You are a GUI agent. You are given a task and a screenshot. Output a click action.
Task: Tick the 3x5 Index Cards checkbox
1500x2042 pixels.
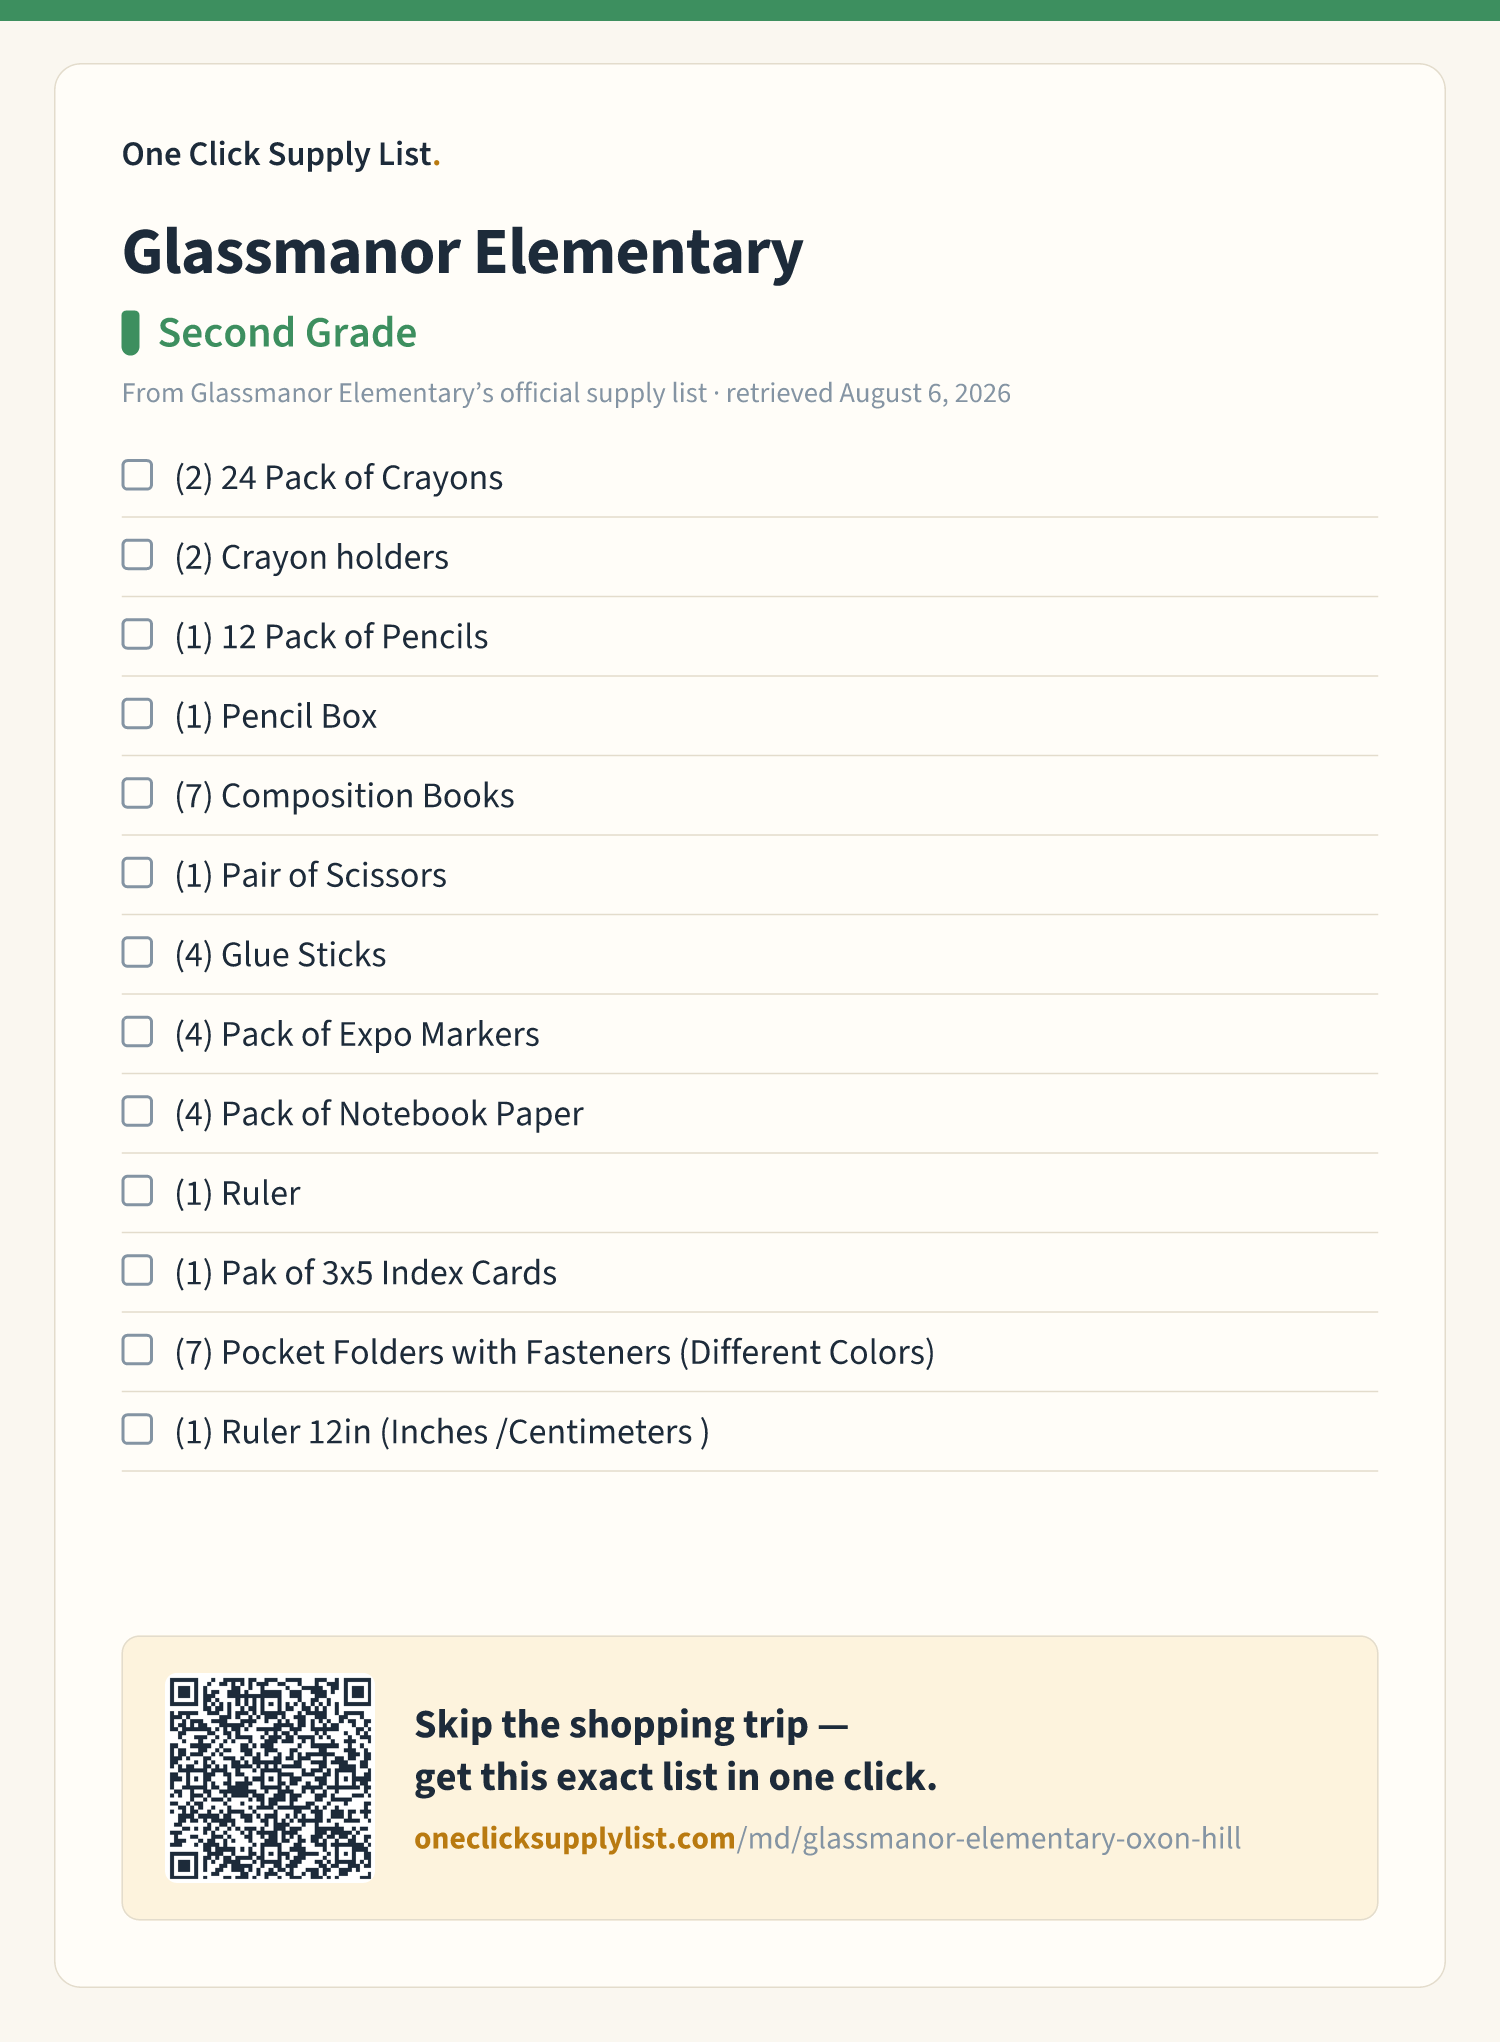[x=137, y=1270]
